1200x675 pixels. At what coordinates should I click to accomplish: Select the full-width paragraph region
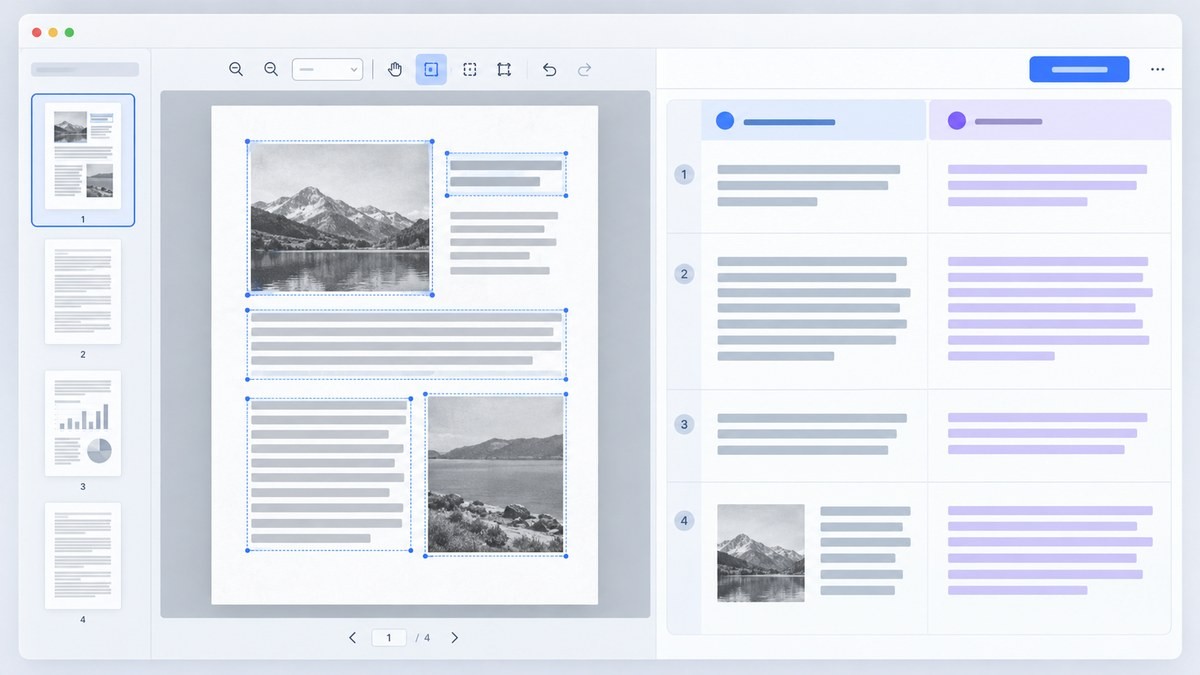(x=406, y=344)
